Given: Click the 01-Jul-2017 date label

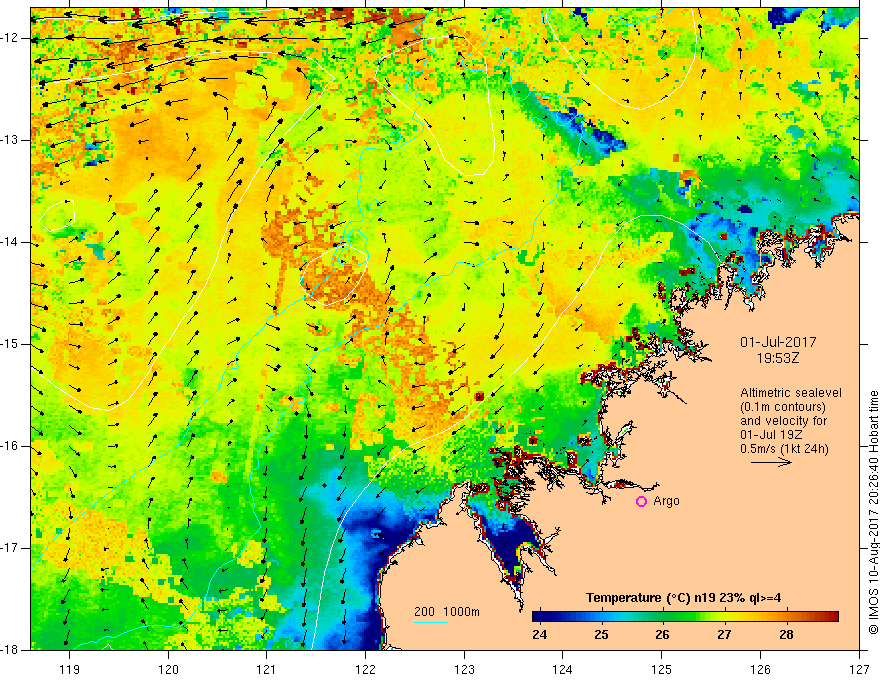Looking at the screenshot, I should pyautogui.click(x=778, y=342).
